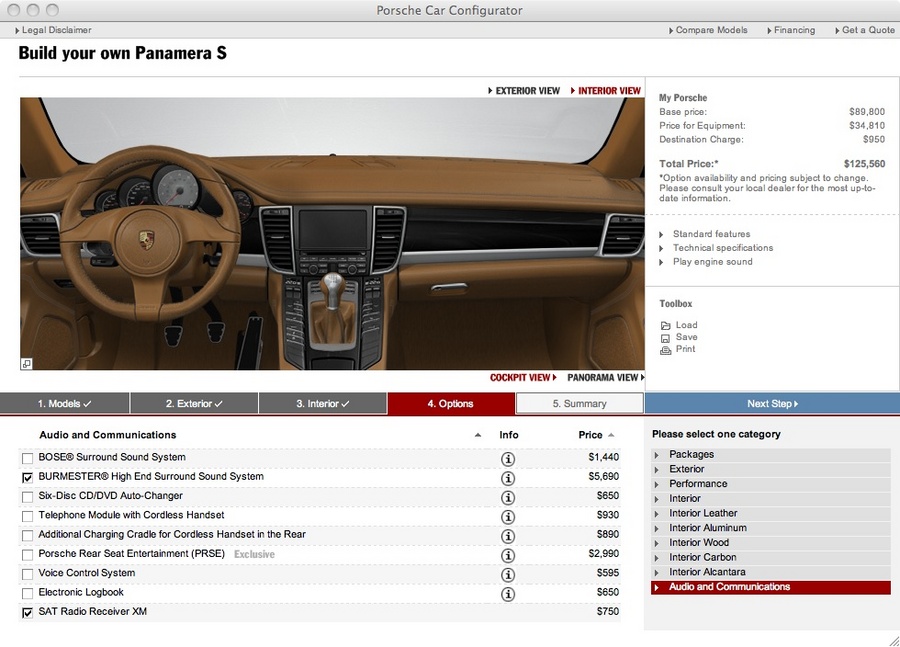The height and width of the screenshot is (647, 900).
Task: Select the 4. Options tab
Action: [x=451, y=404]
